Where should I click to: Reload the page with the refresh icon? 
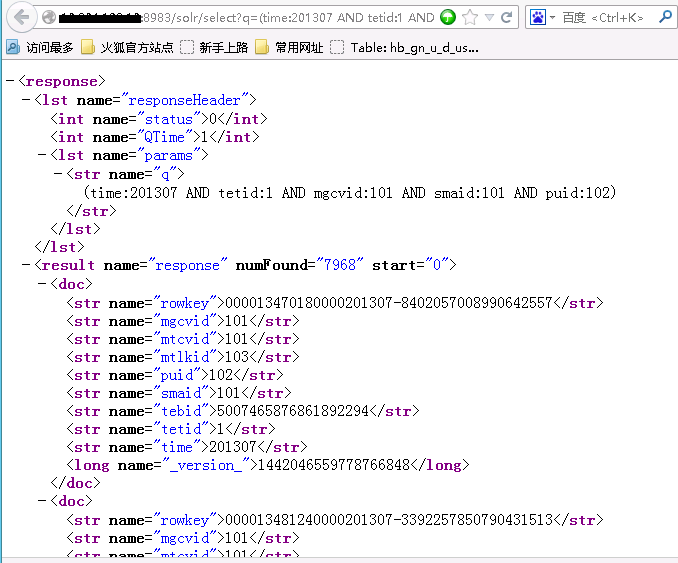coord(506,17)
